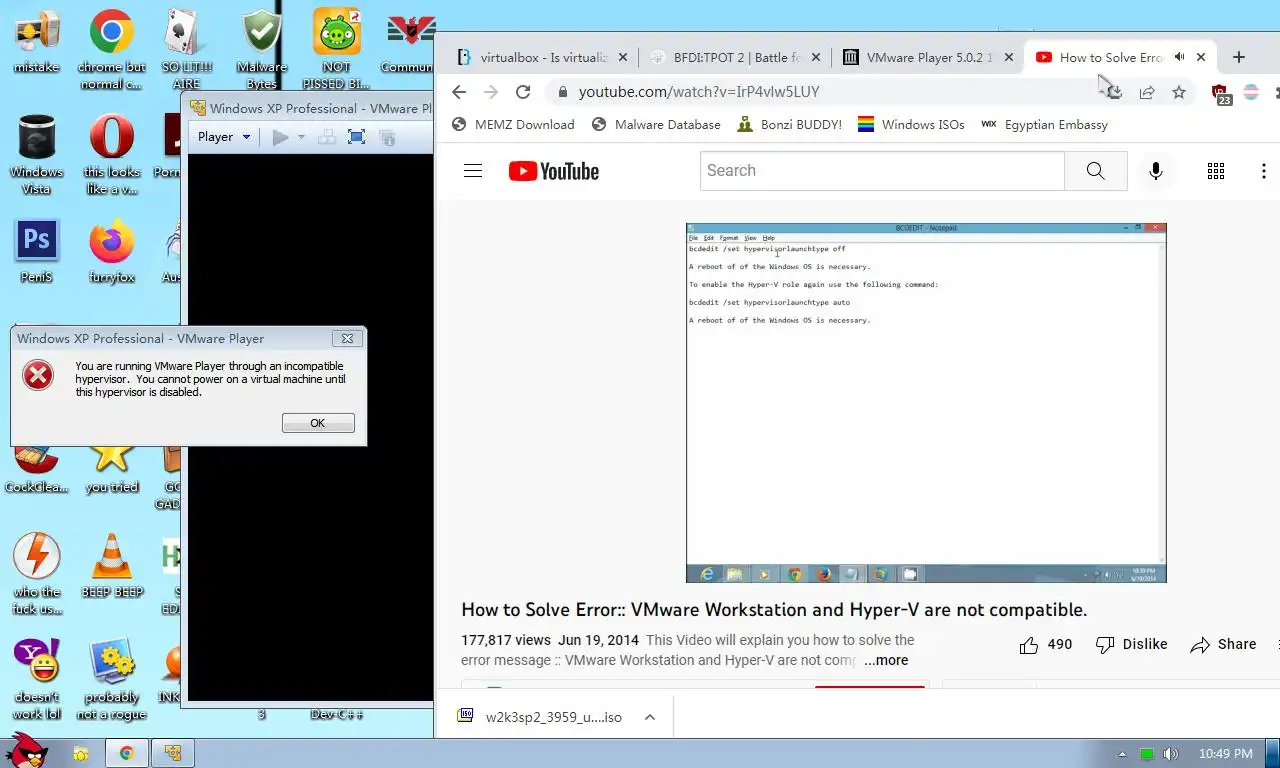The height and width of the screenshot is (768, 1280).
Task: Switch to VMware Player via taskbar button
Action: (172, 753)
